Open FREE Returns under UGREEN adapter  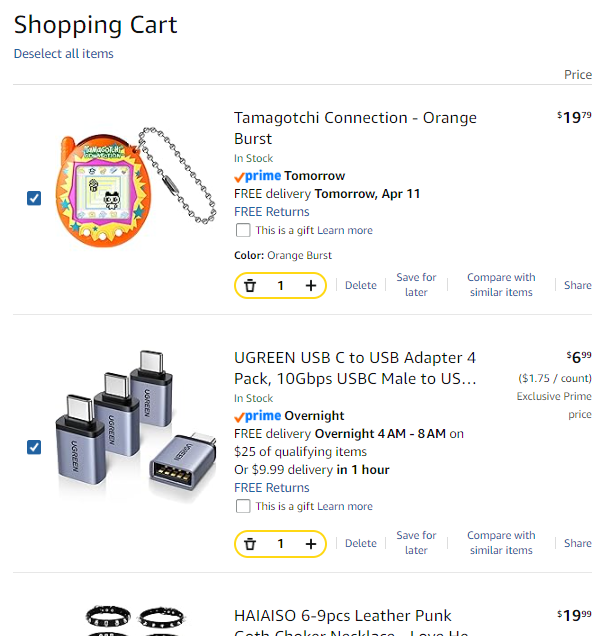click(x=272, y=488)
